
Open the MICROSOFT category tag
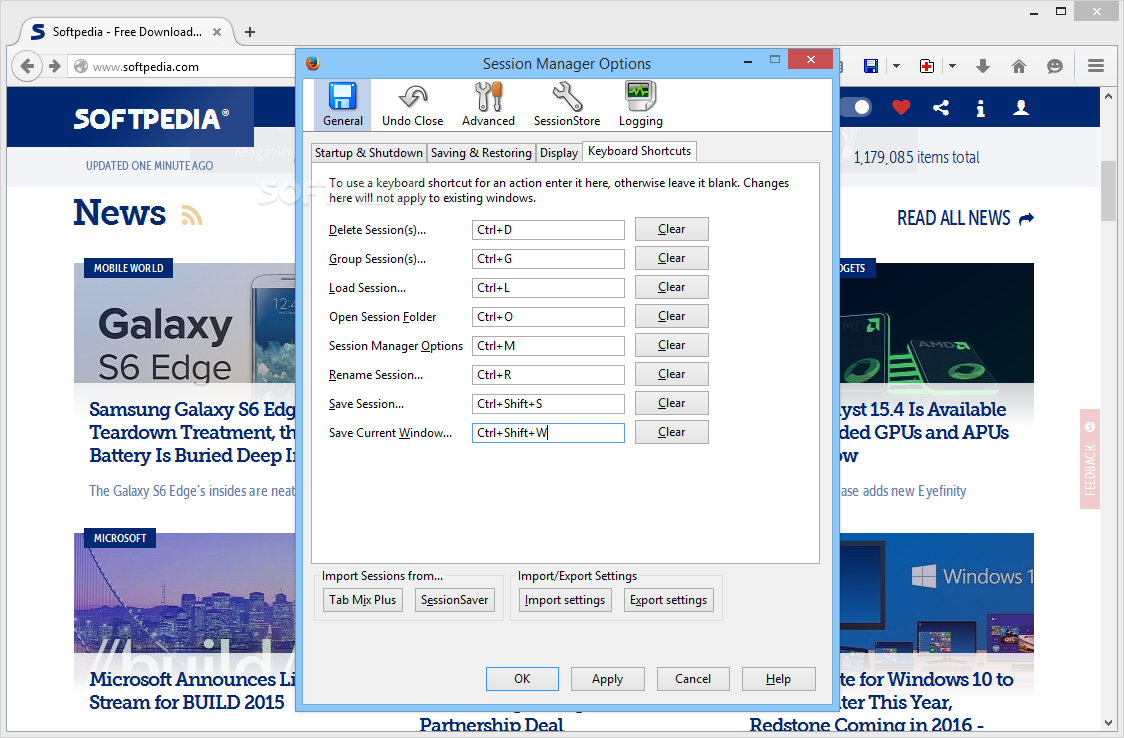120,538
